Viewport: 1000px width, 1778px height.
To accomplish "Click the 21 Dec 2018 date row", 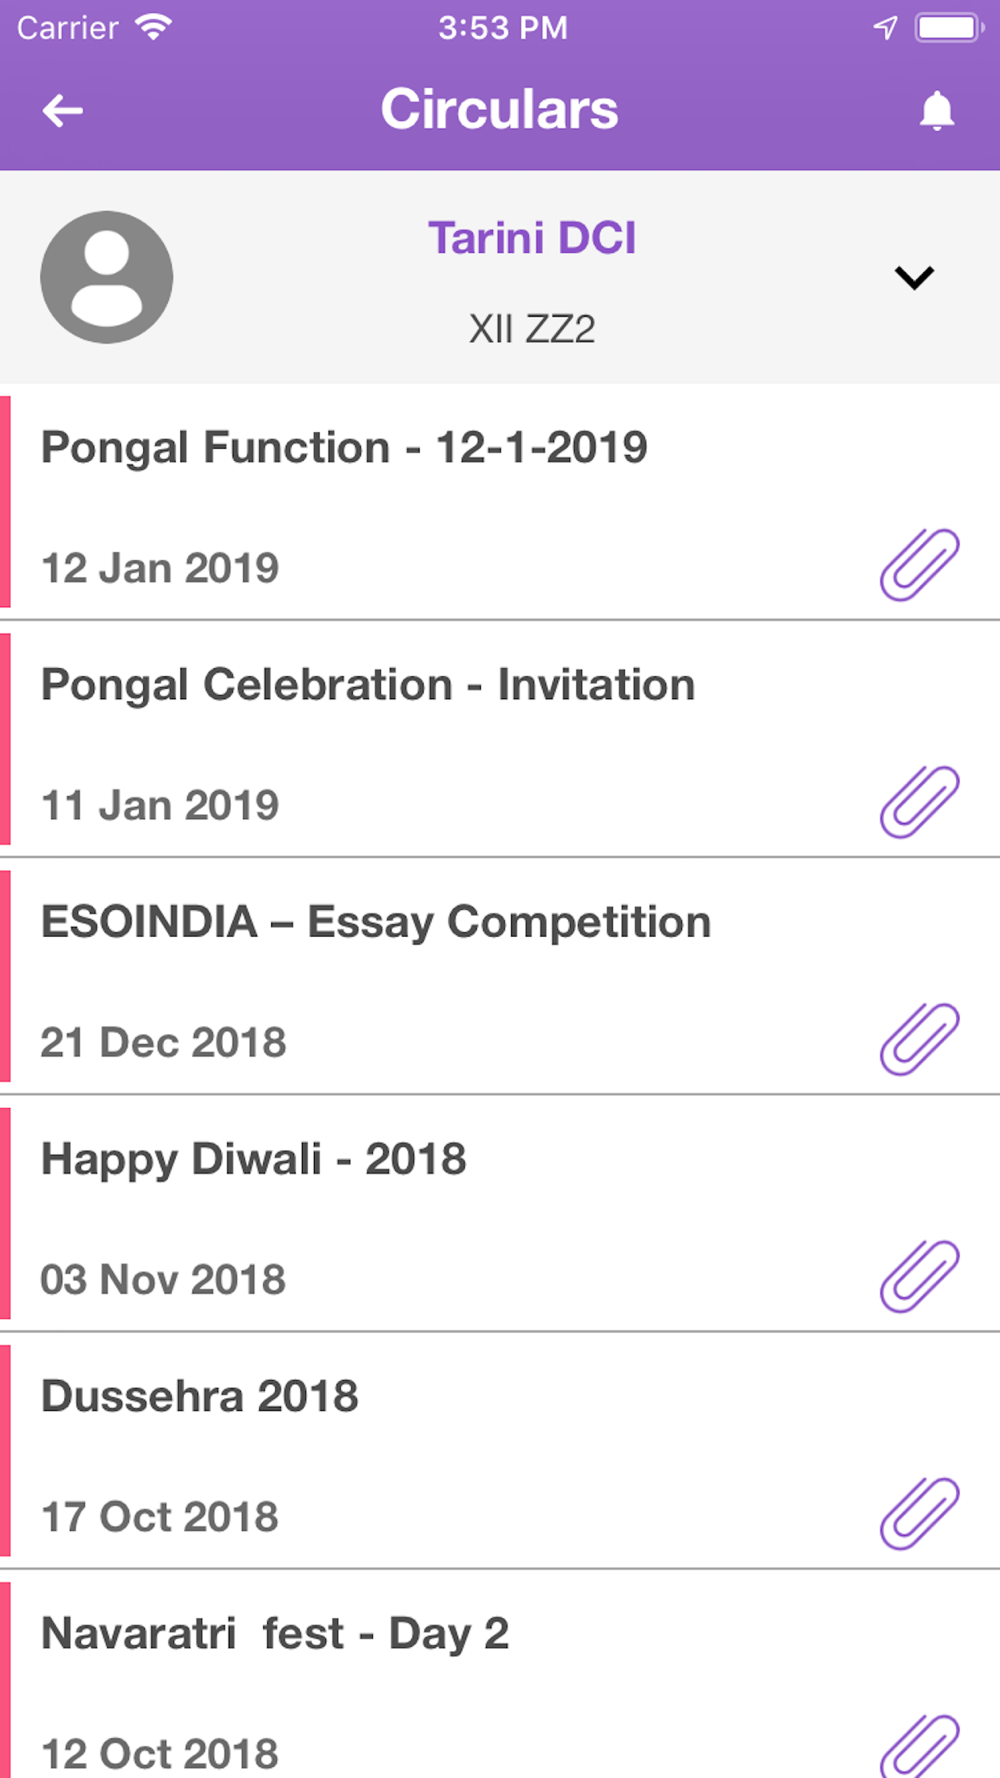I will click(163, 1042).
